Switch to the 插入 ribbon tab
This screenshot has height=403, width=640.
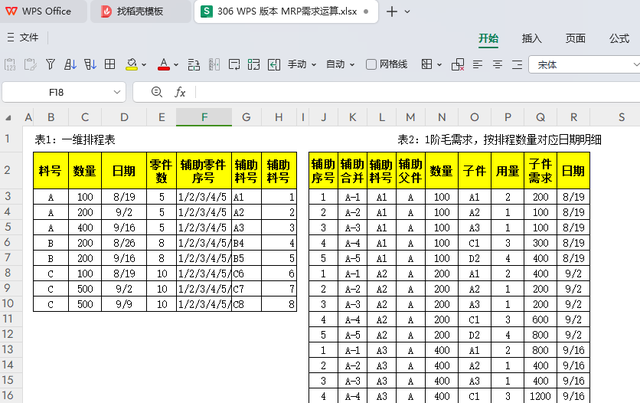pyautogui.click(x=531, y=38)
